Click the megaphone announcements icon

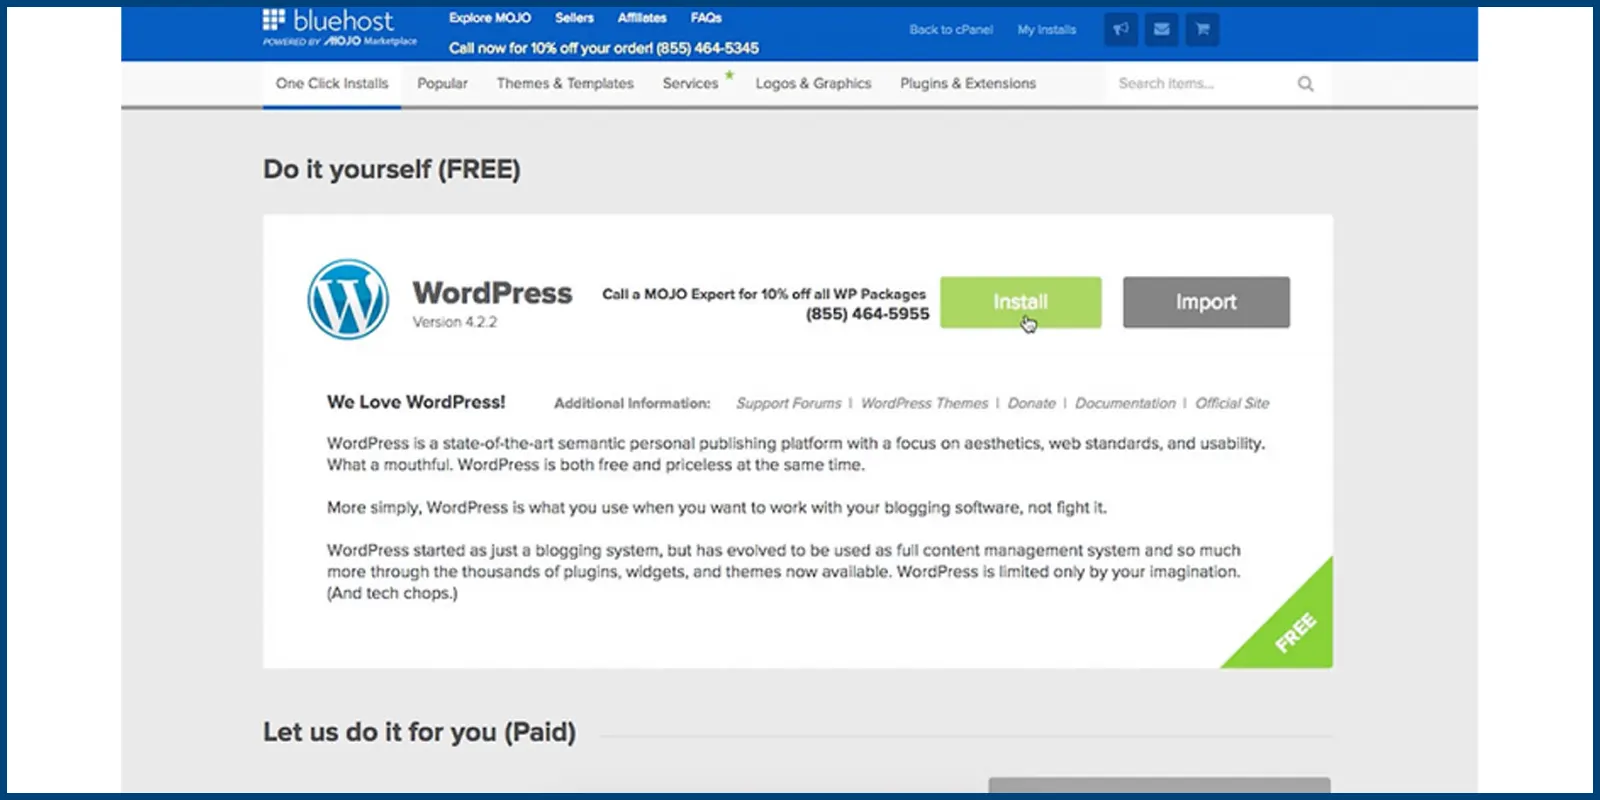pyautogui.click(x=1121, y=29)
